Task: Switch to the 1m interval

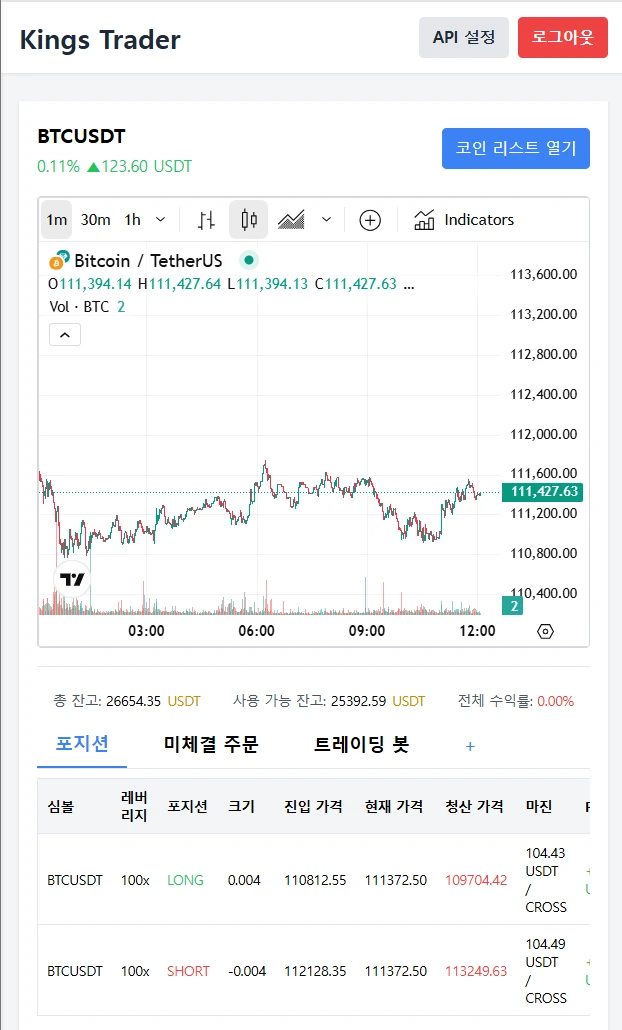Action: pos(56,219)
